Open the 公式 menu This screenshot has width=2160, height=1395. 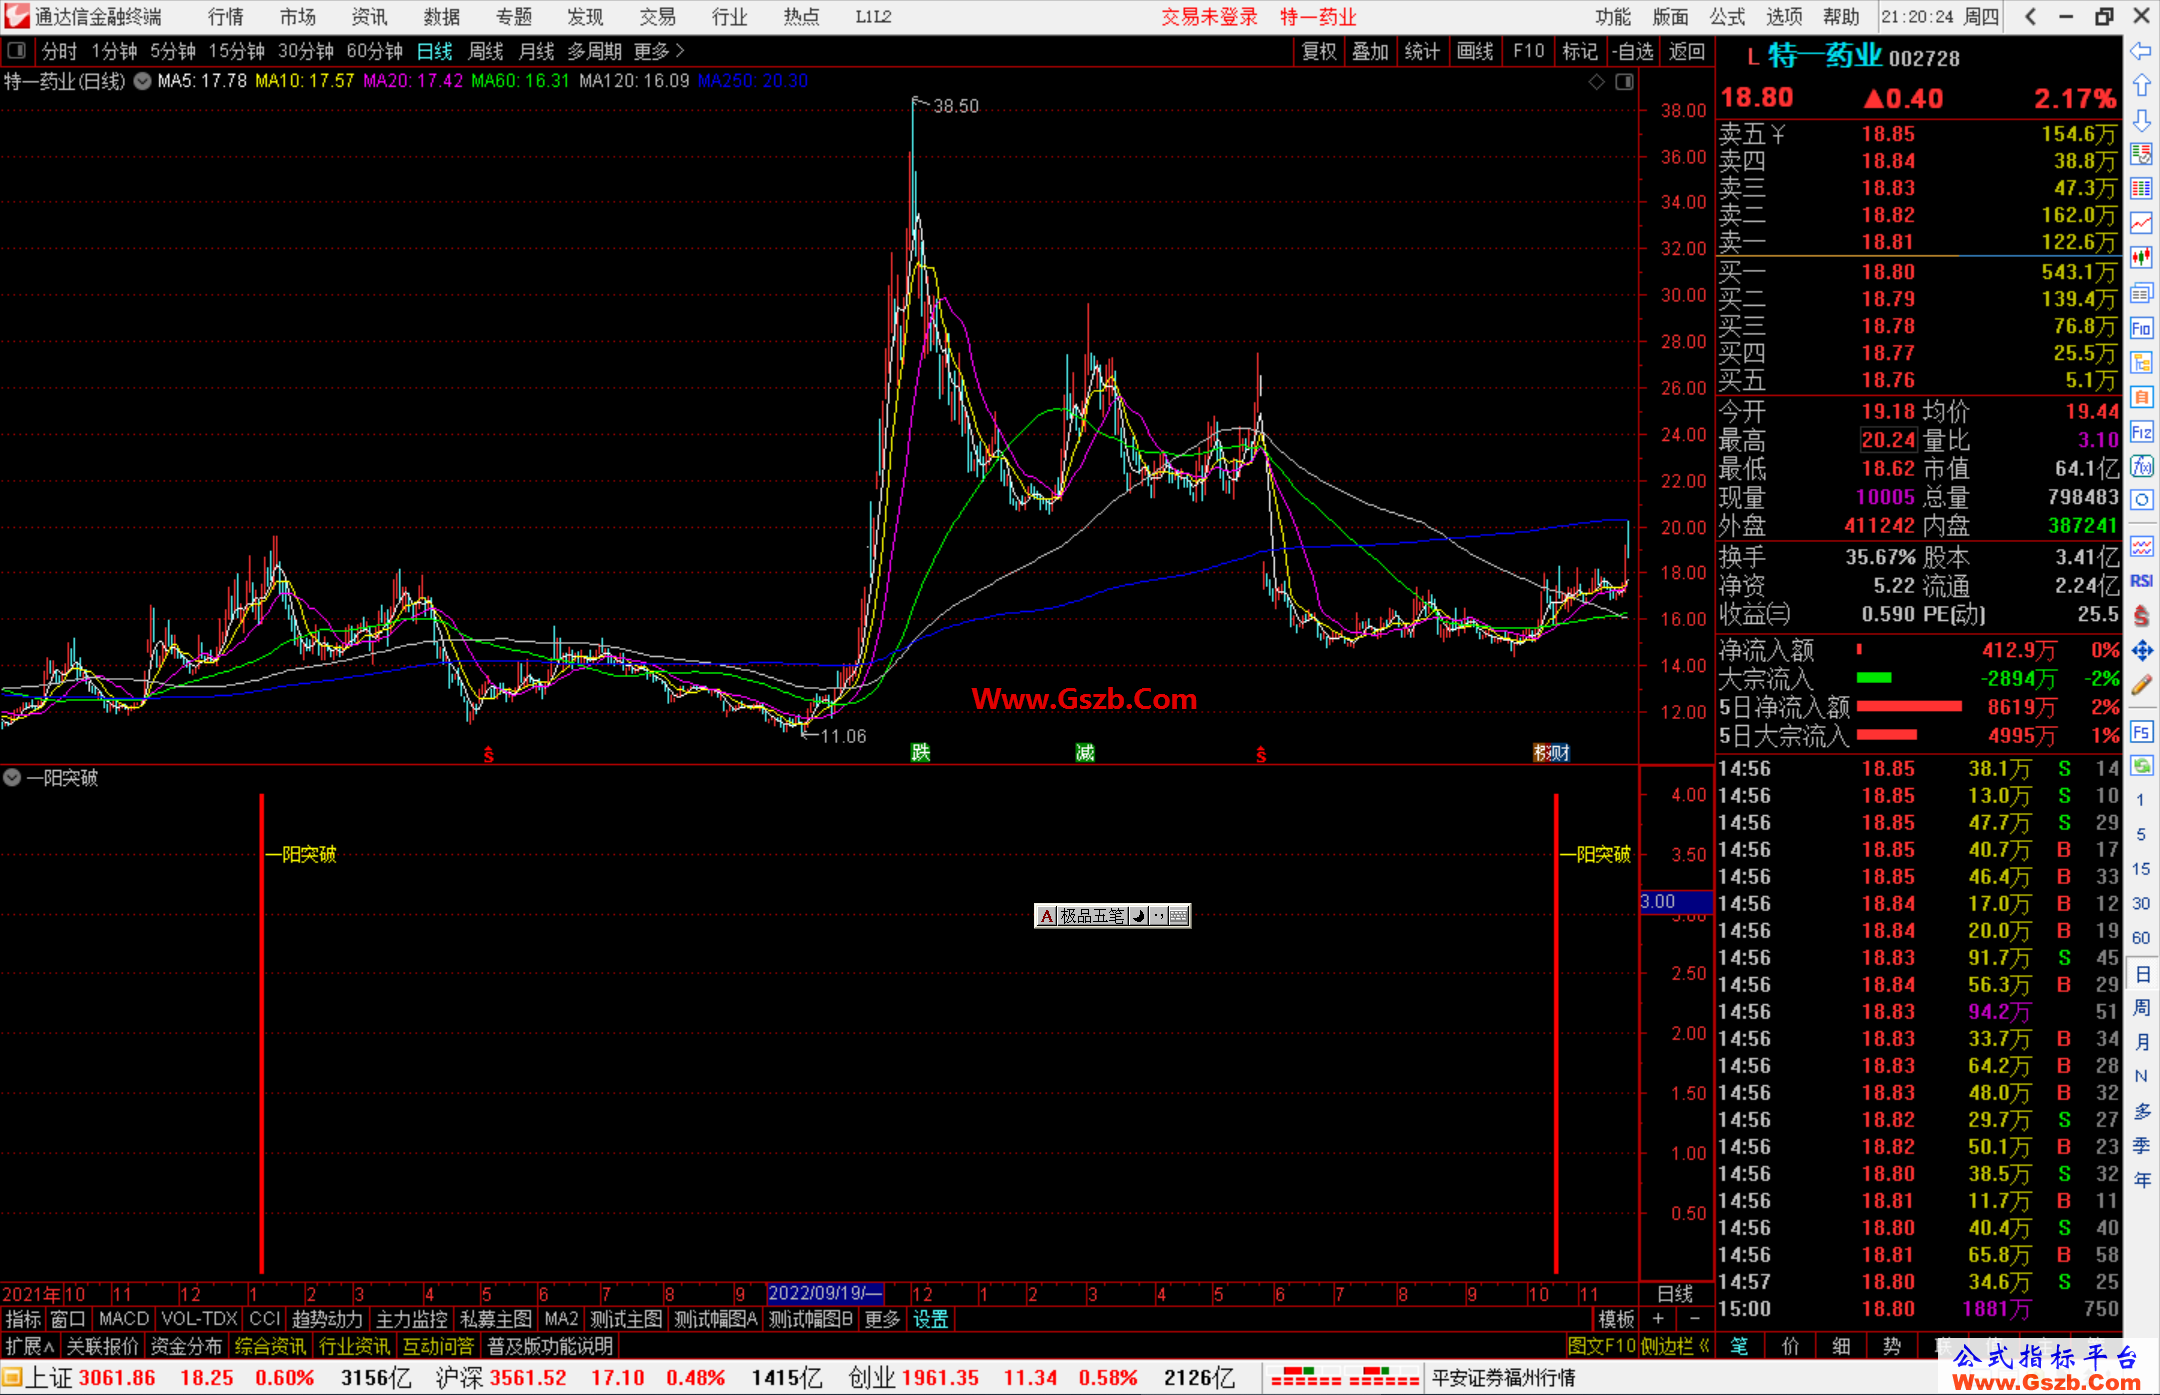(1727, 17)
